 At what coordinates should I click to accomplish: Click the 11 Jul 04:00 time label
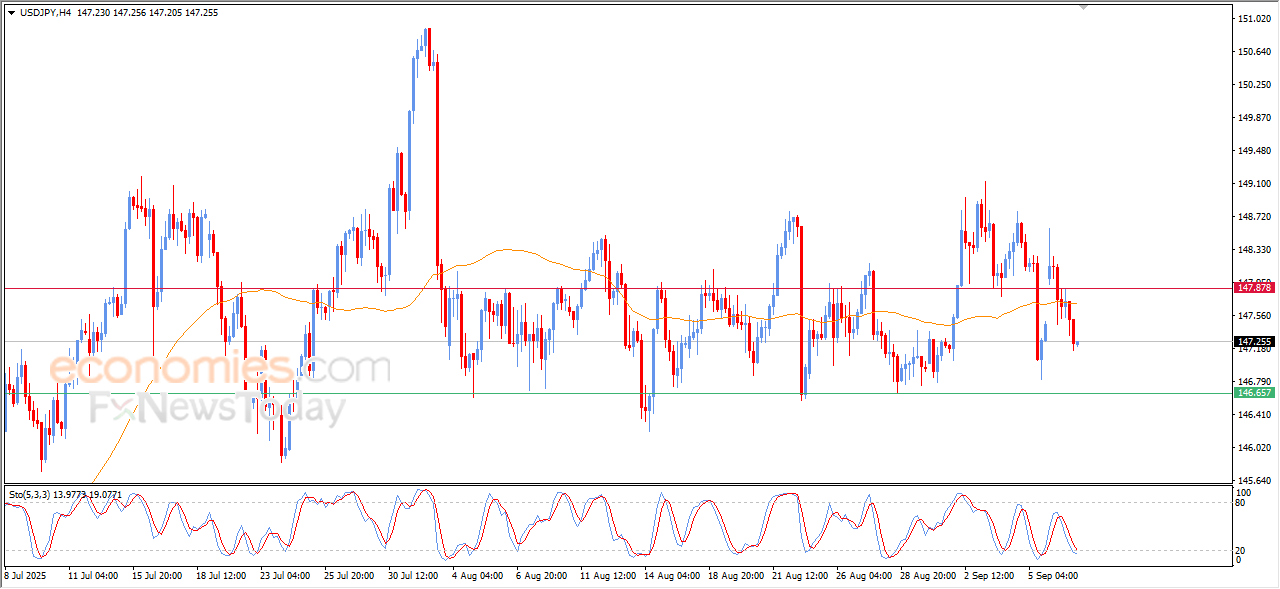[x=93, y=576]
